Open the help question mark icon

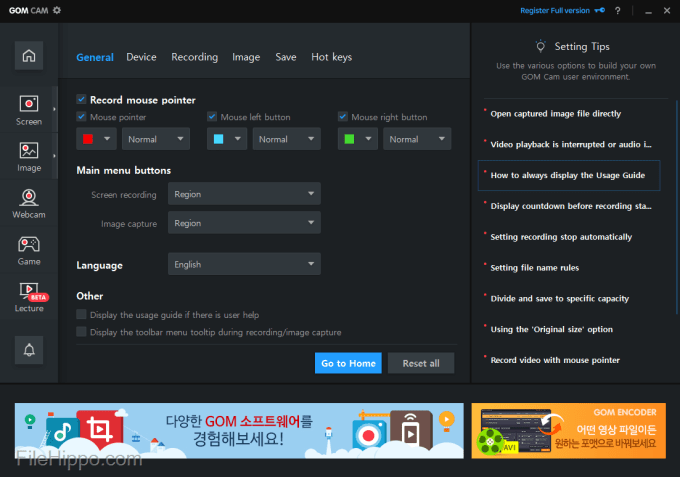618,10
